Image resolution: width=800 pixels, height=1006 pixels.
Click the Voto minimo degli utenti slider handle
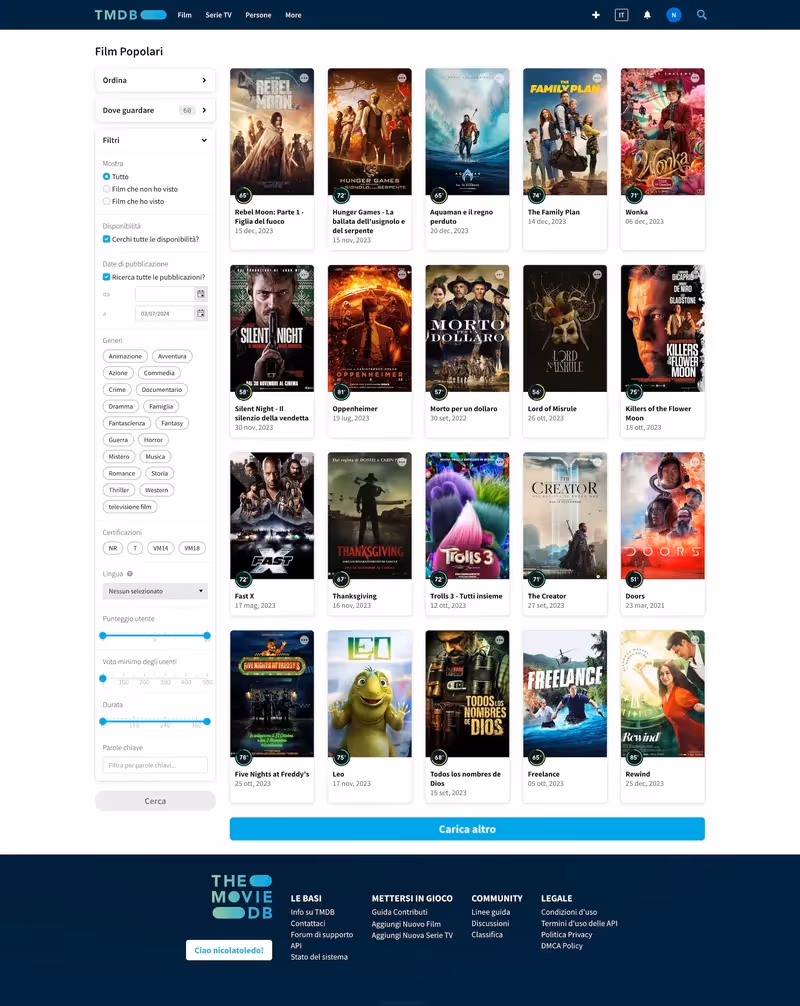[x=103, y=678]
